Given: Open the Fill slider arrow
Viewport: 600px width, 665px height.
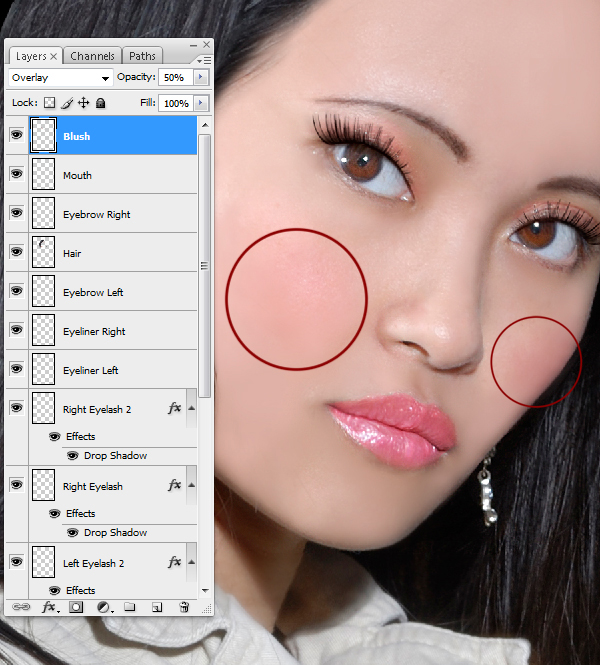Looking at the screenshot, I should [x=201, y=103].
